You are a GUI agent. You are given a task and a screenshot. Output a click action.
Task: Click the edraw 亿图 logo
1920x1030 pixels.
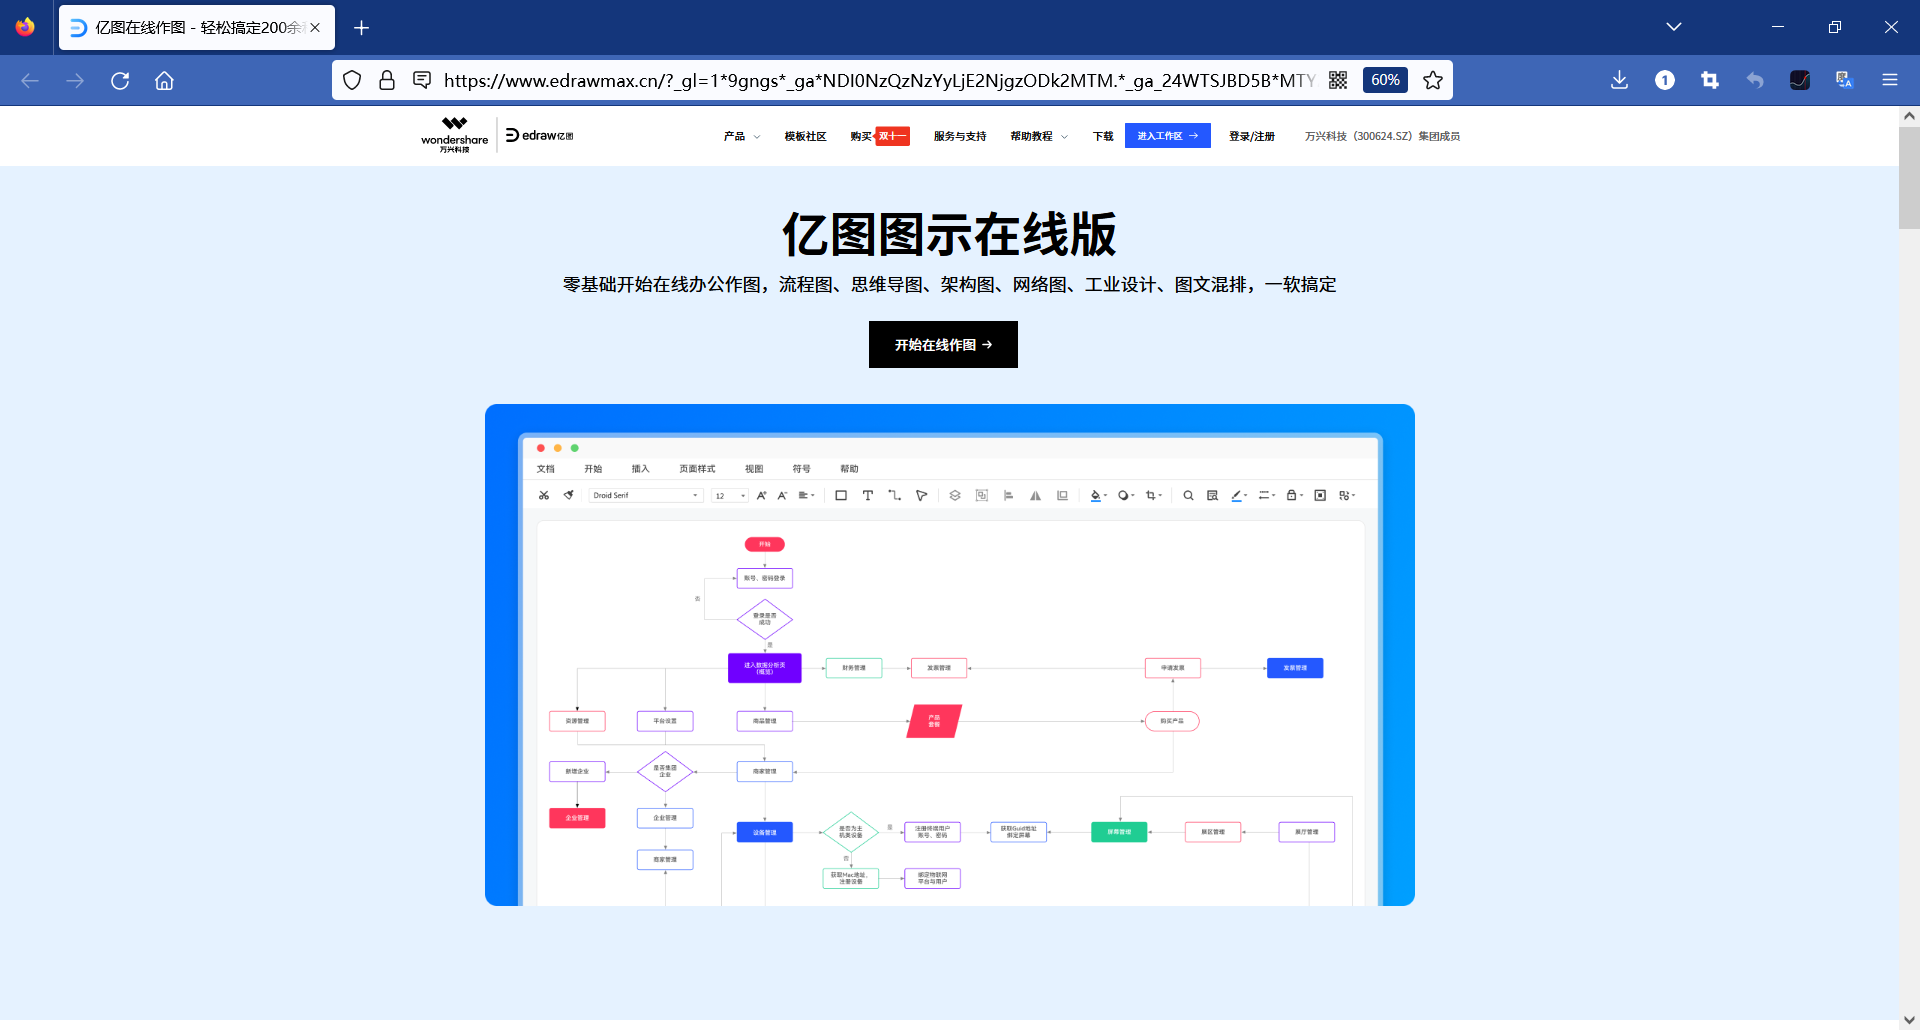539,135
